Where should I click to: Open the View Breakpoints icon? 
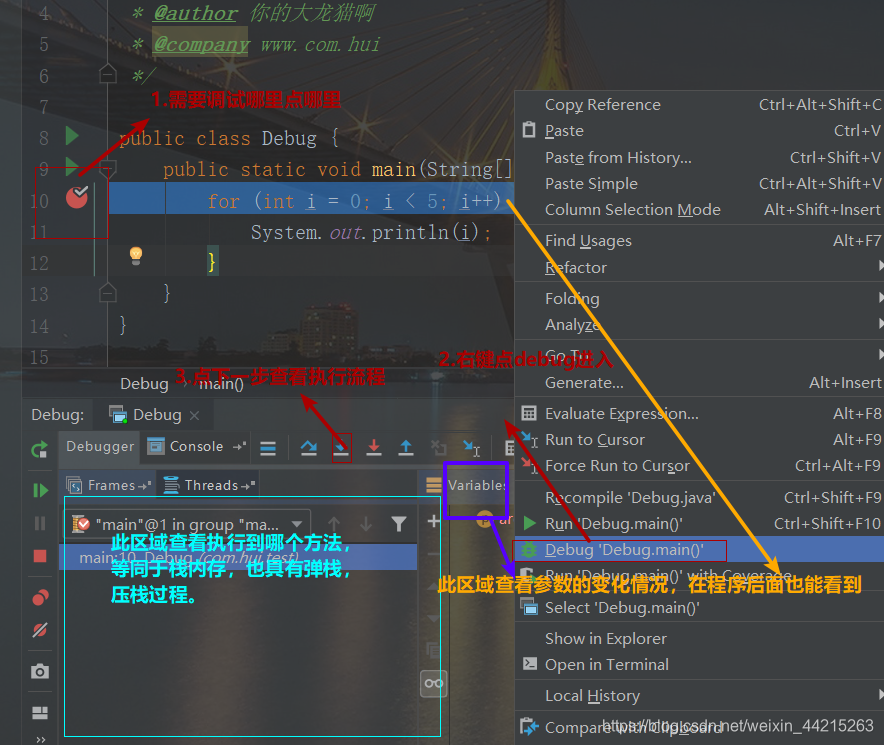(40, 597)
